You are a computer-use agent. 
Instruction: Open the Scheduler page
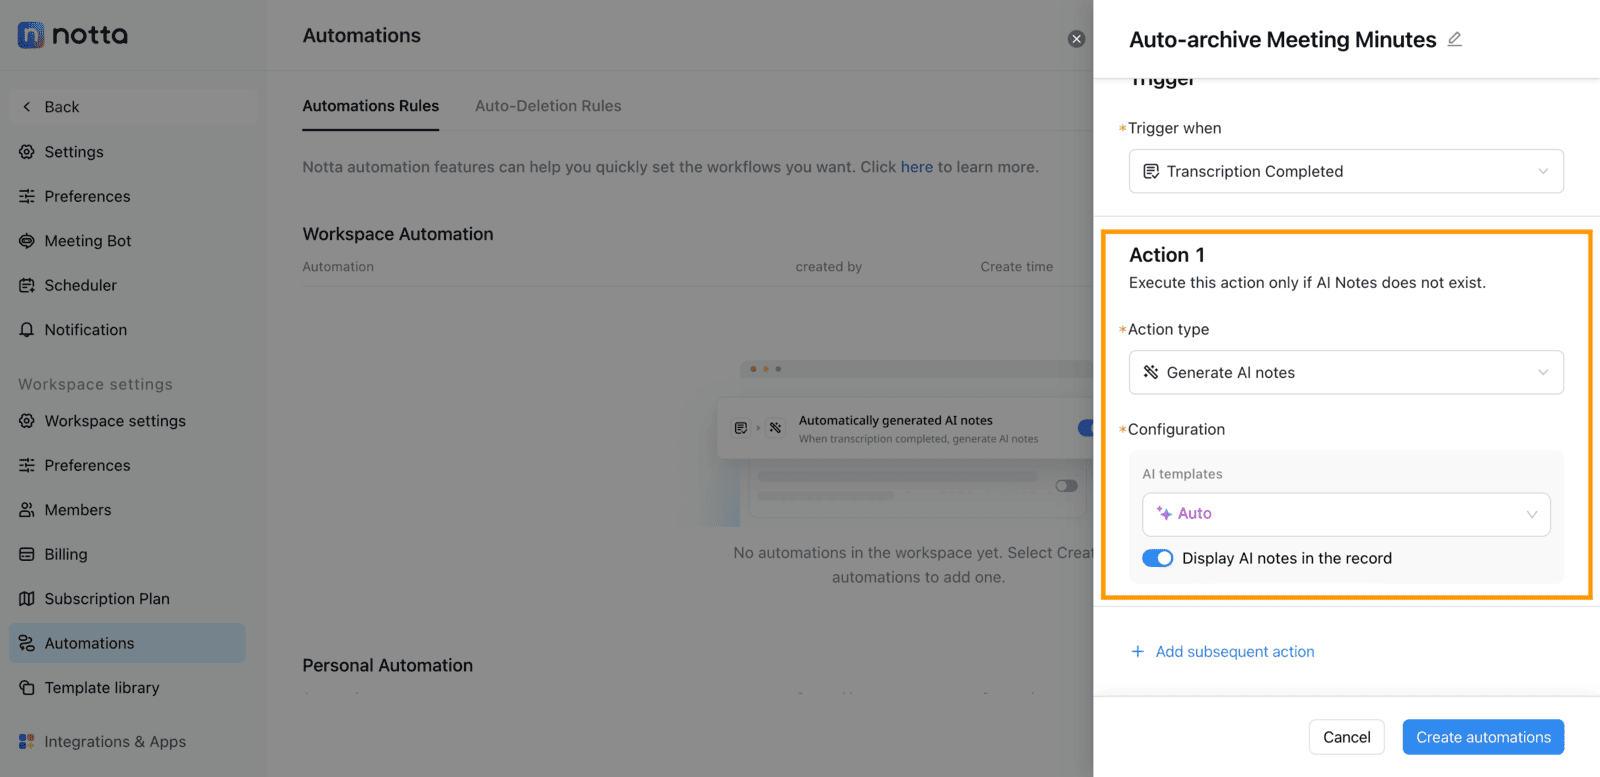click(x=128, y=285)
